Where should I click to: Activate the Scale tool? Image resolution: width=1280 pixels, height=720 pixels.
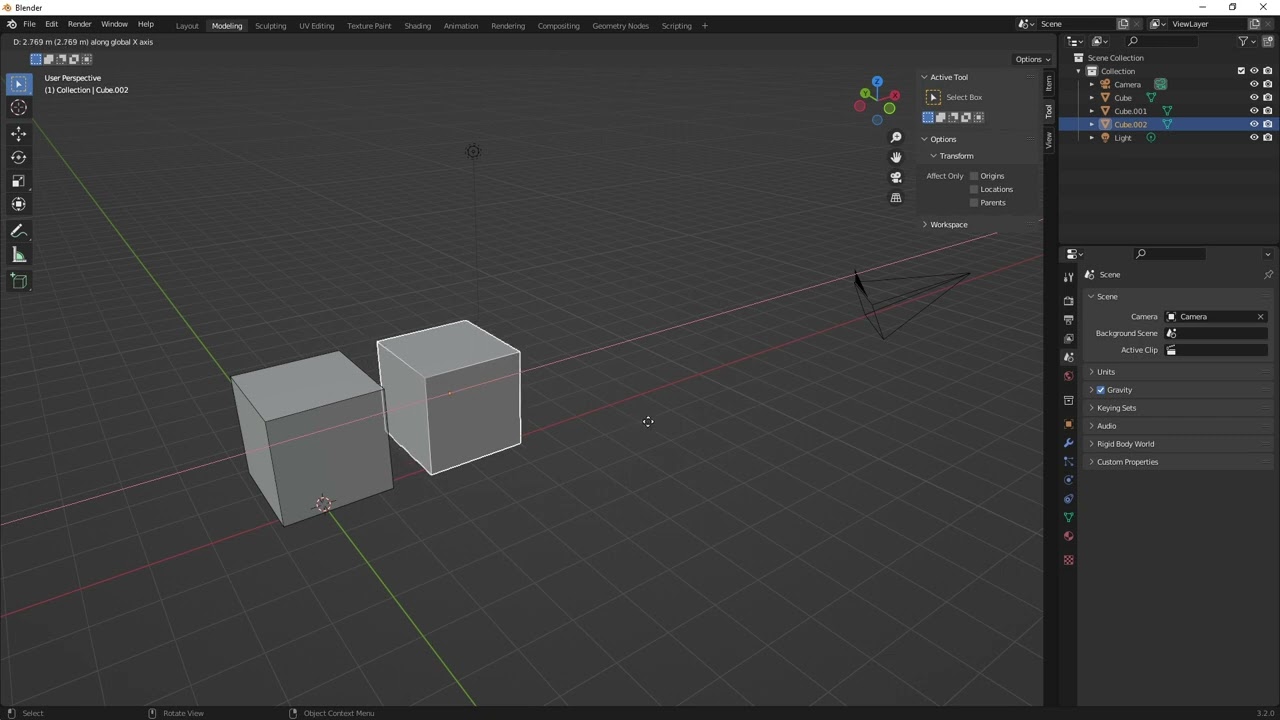(18, 181)
